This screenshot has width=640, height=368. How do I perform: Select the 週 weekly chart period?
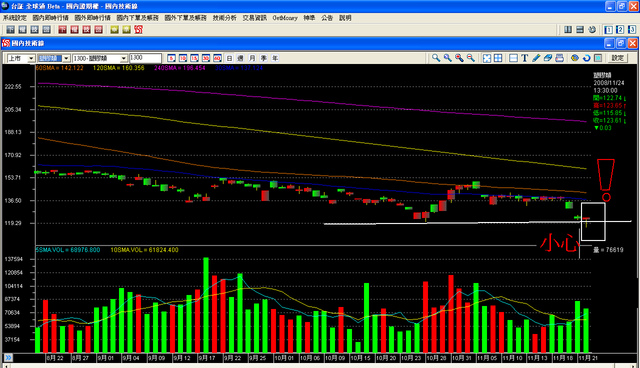click(x=241, y=58)
